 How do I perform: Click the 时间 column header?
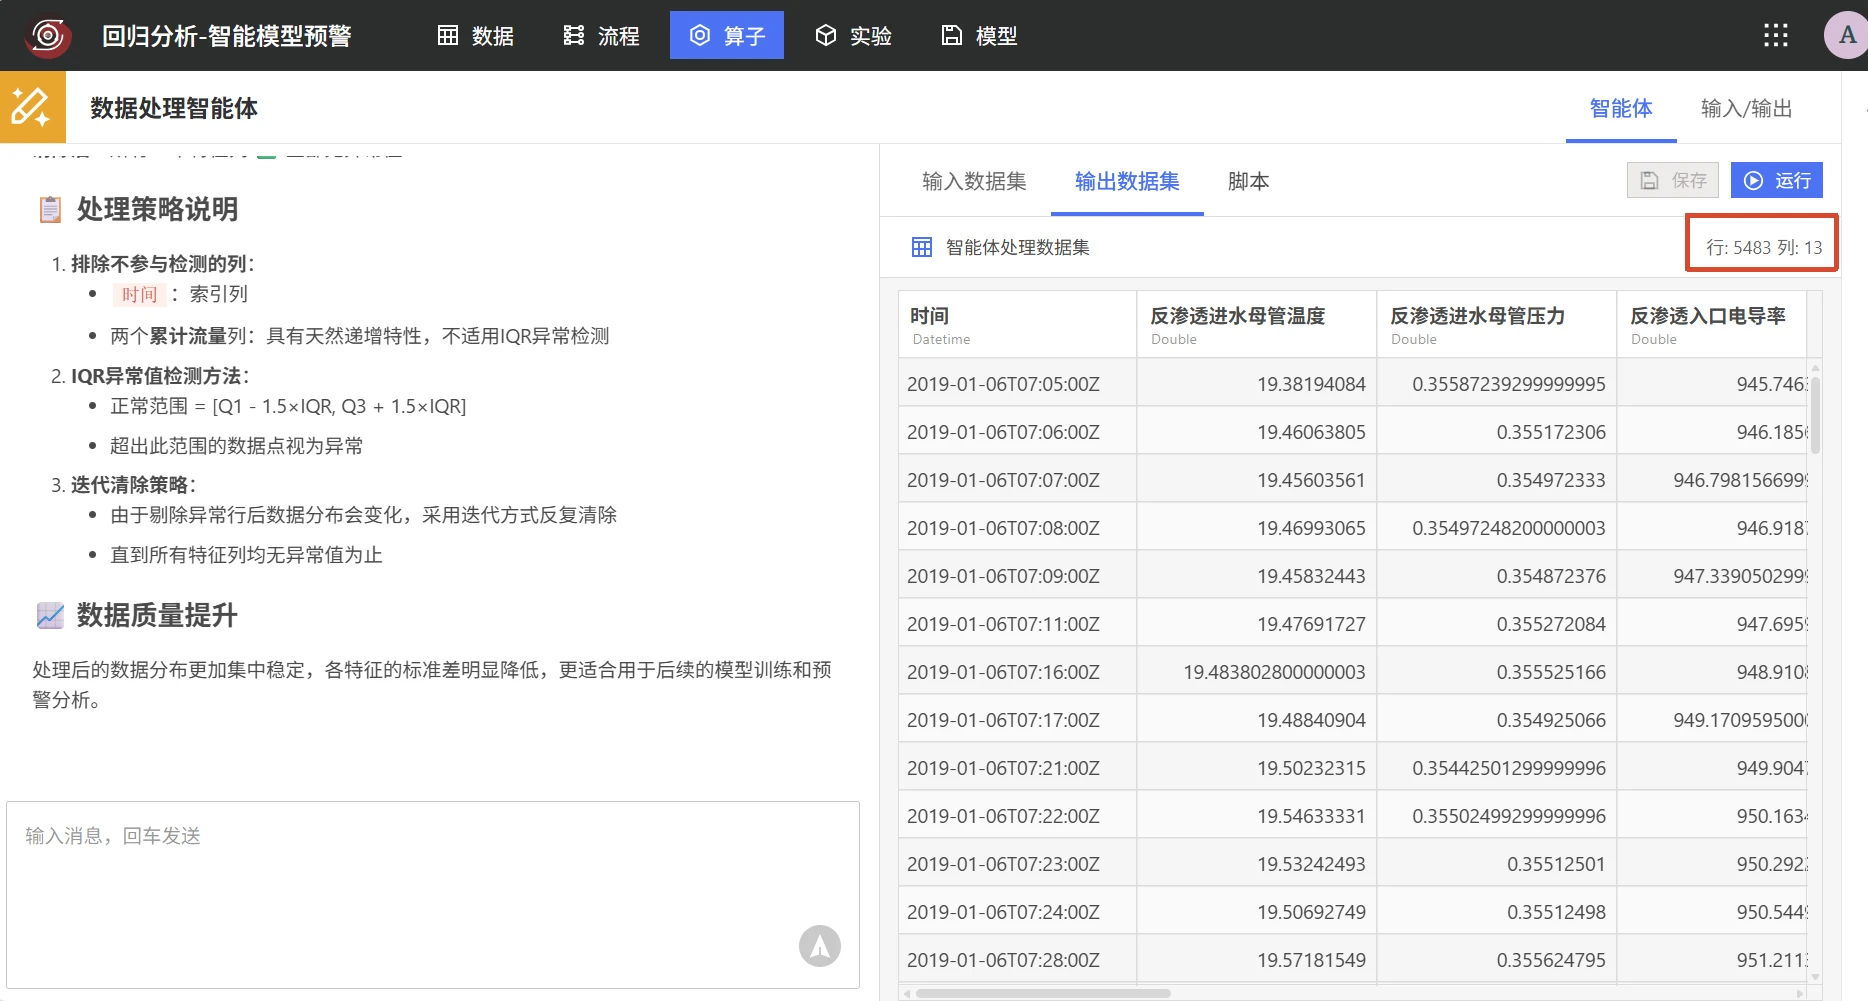[1017, 325]
